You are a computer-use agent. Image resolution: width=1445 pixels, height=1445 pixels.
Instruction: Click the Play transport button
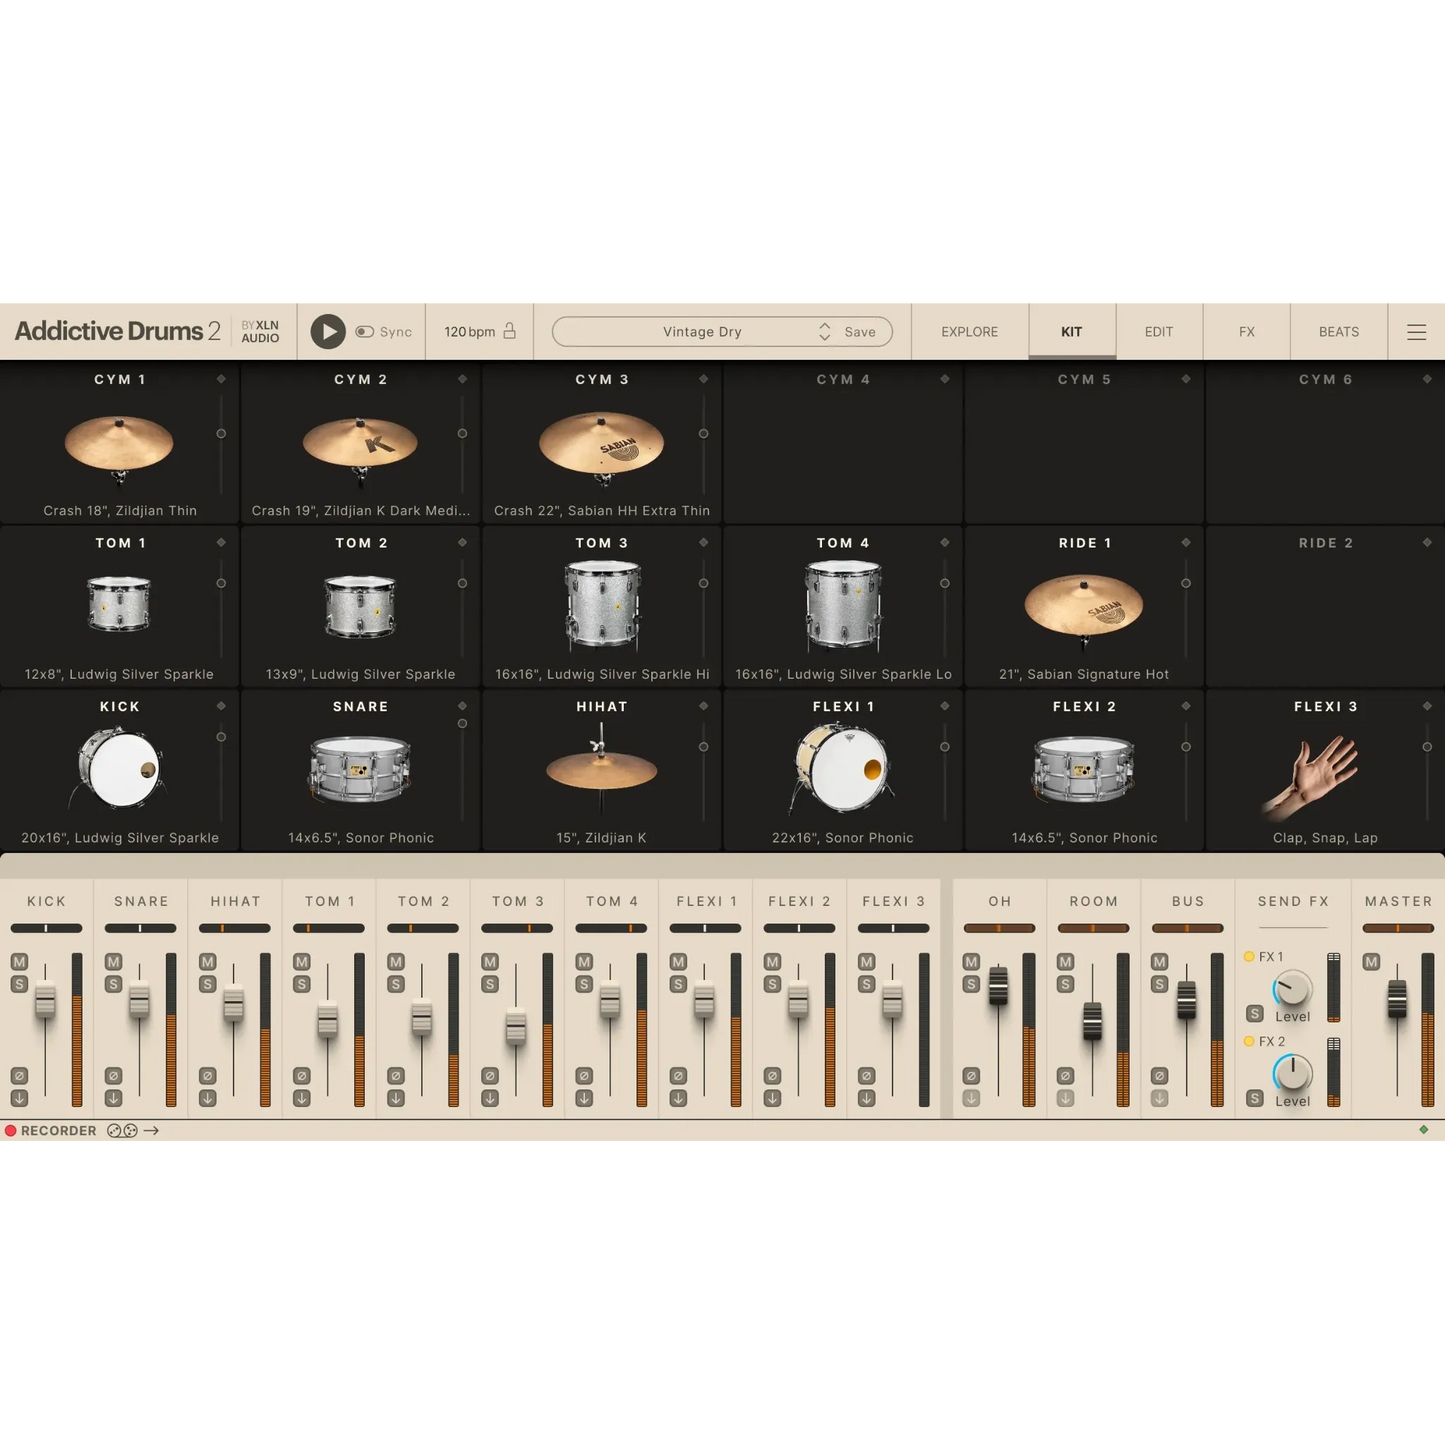(x=327, y=331)
